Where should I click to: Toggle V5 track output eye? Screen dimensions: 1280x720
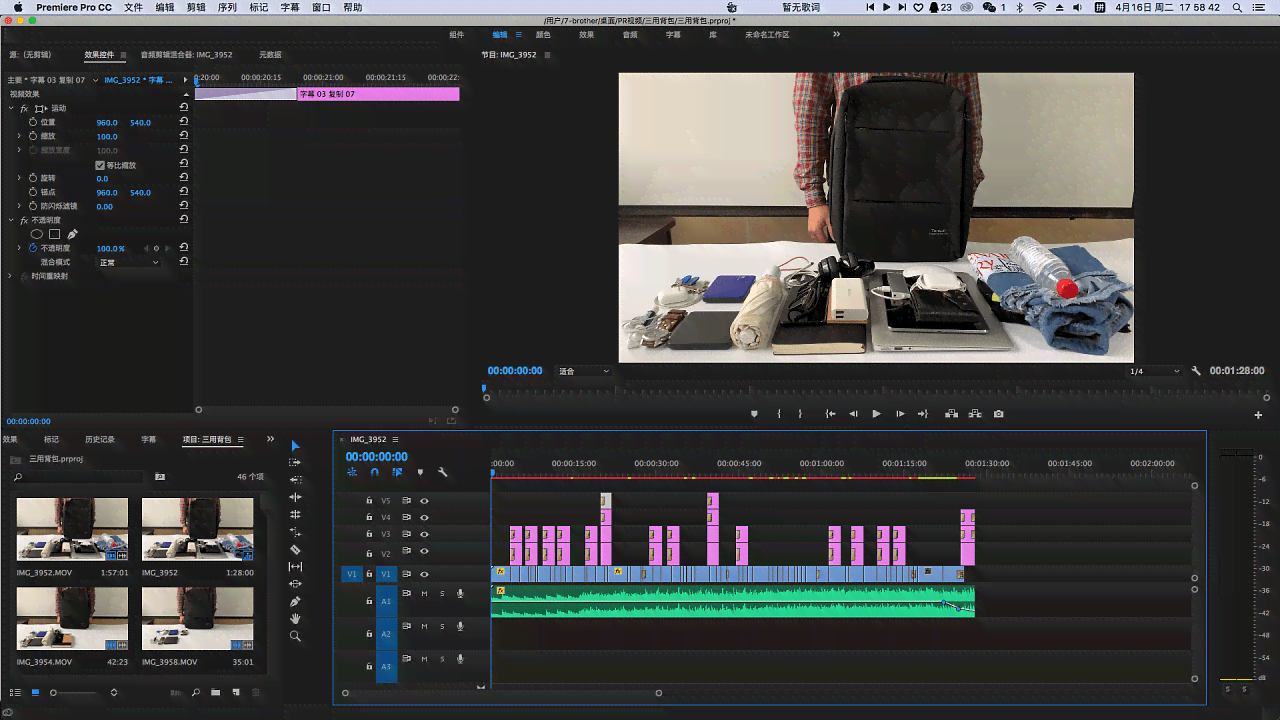coord(424,501)
